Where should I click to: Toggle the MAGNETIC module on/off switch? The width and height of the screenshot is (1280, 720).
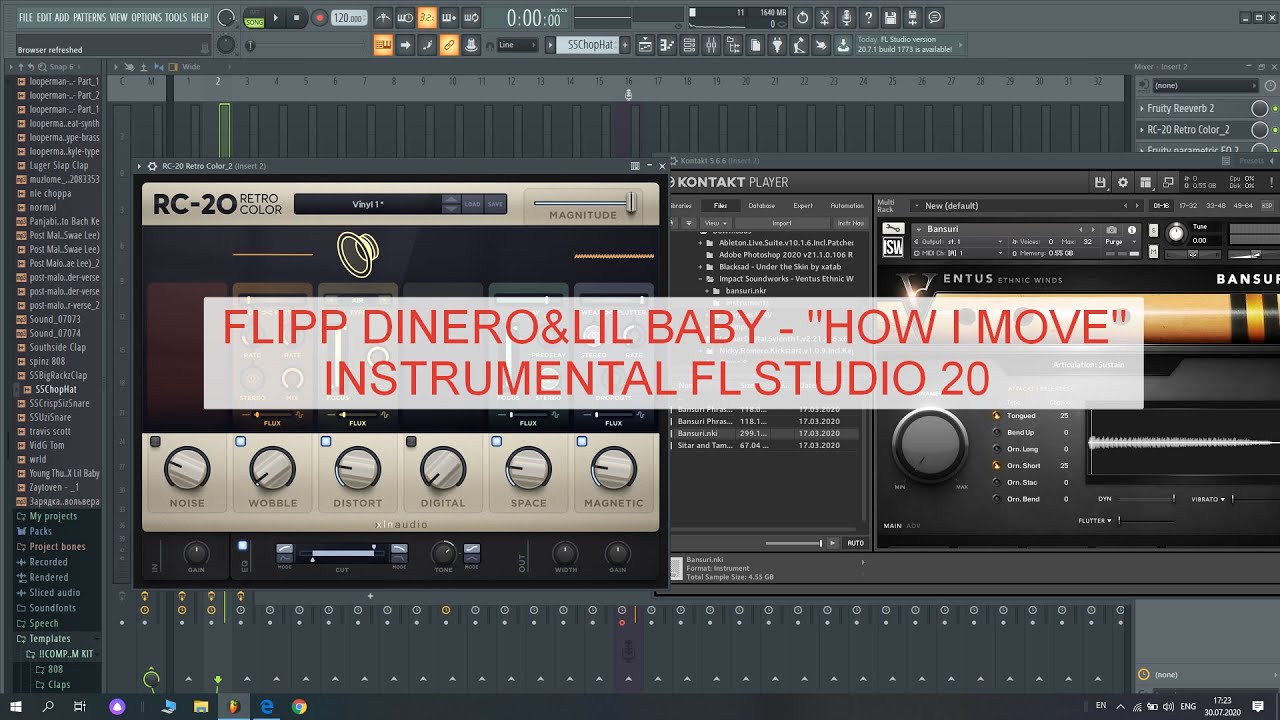tap(582, 441)
